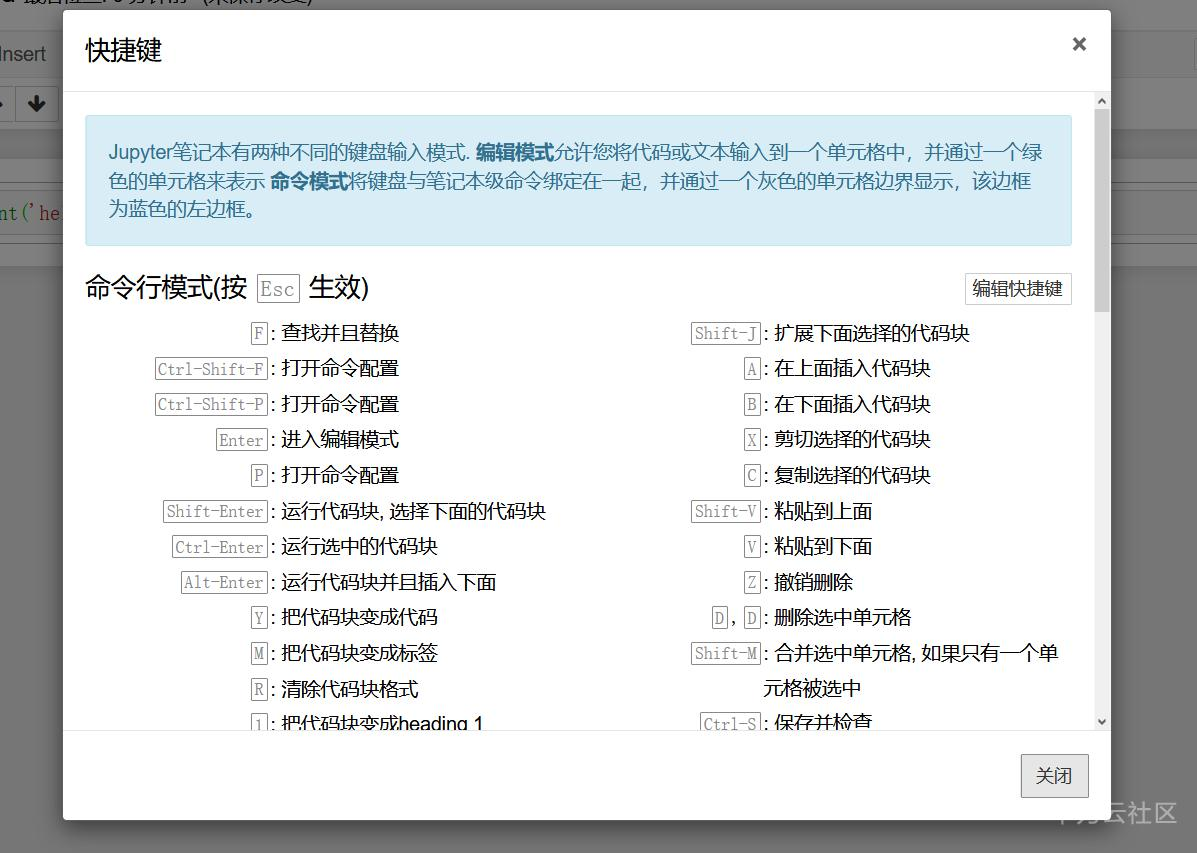Screen dimensions: 1197x853
Task: Click the Esc key badge in the heading
Action: [277, 288]
